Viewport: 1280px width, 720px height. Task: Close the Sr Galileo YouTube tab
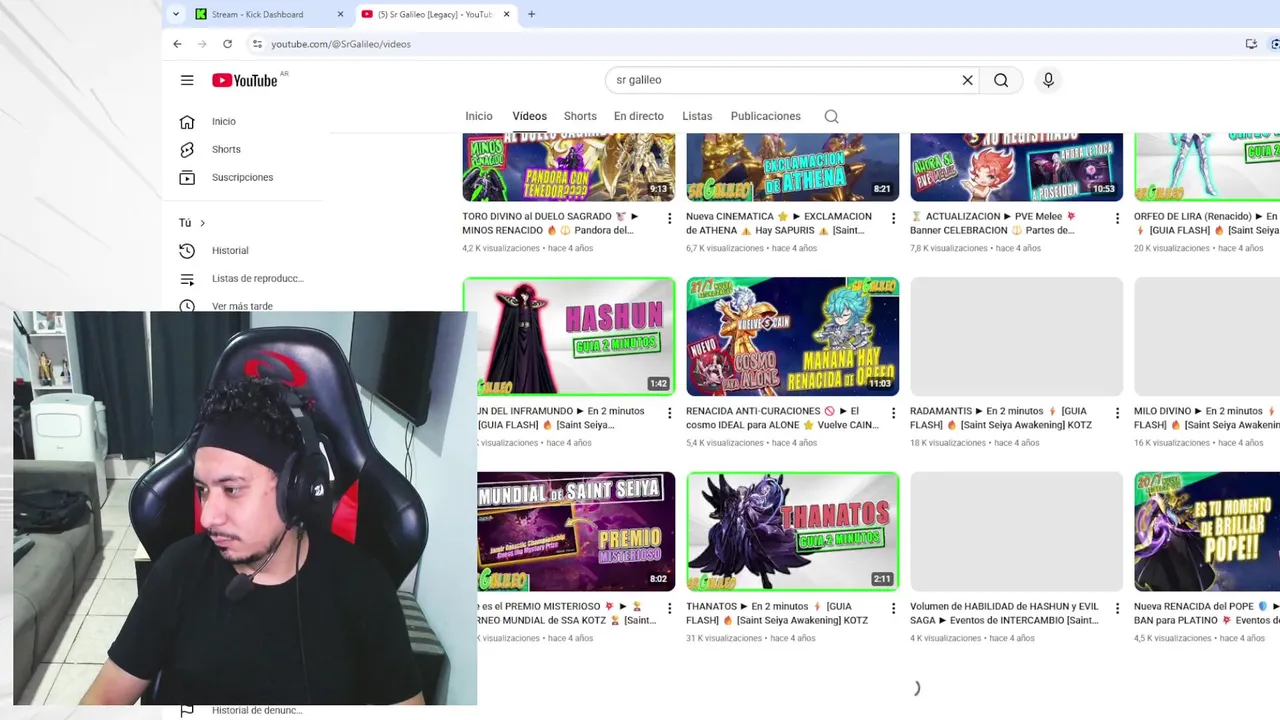coord(506,14)
